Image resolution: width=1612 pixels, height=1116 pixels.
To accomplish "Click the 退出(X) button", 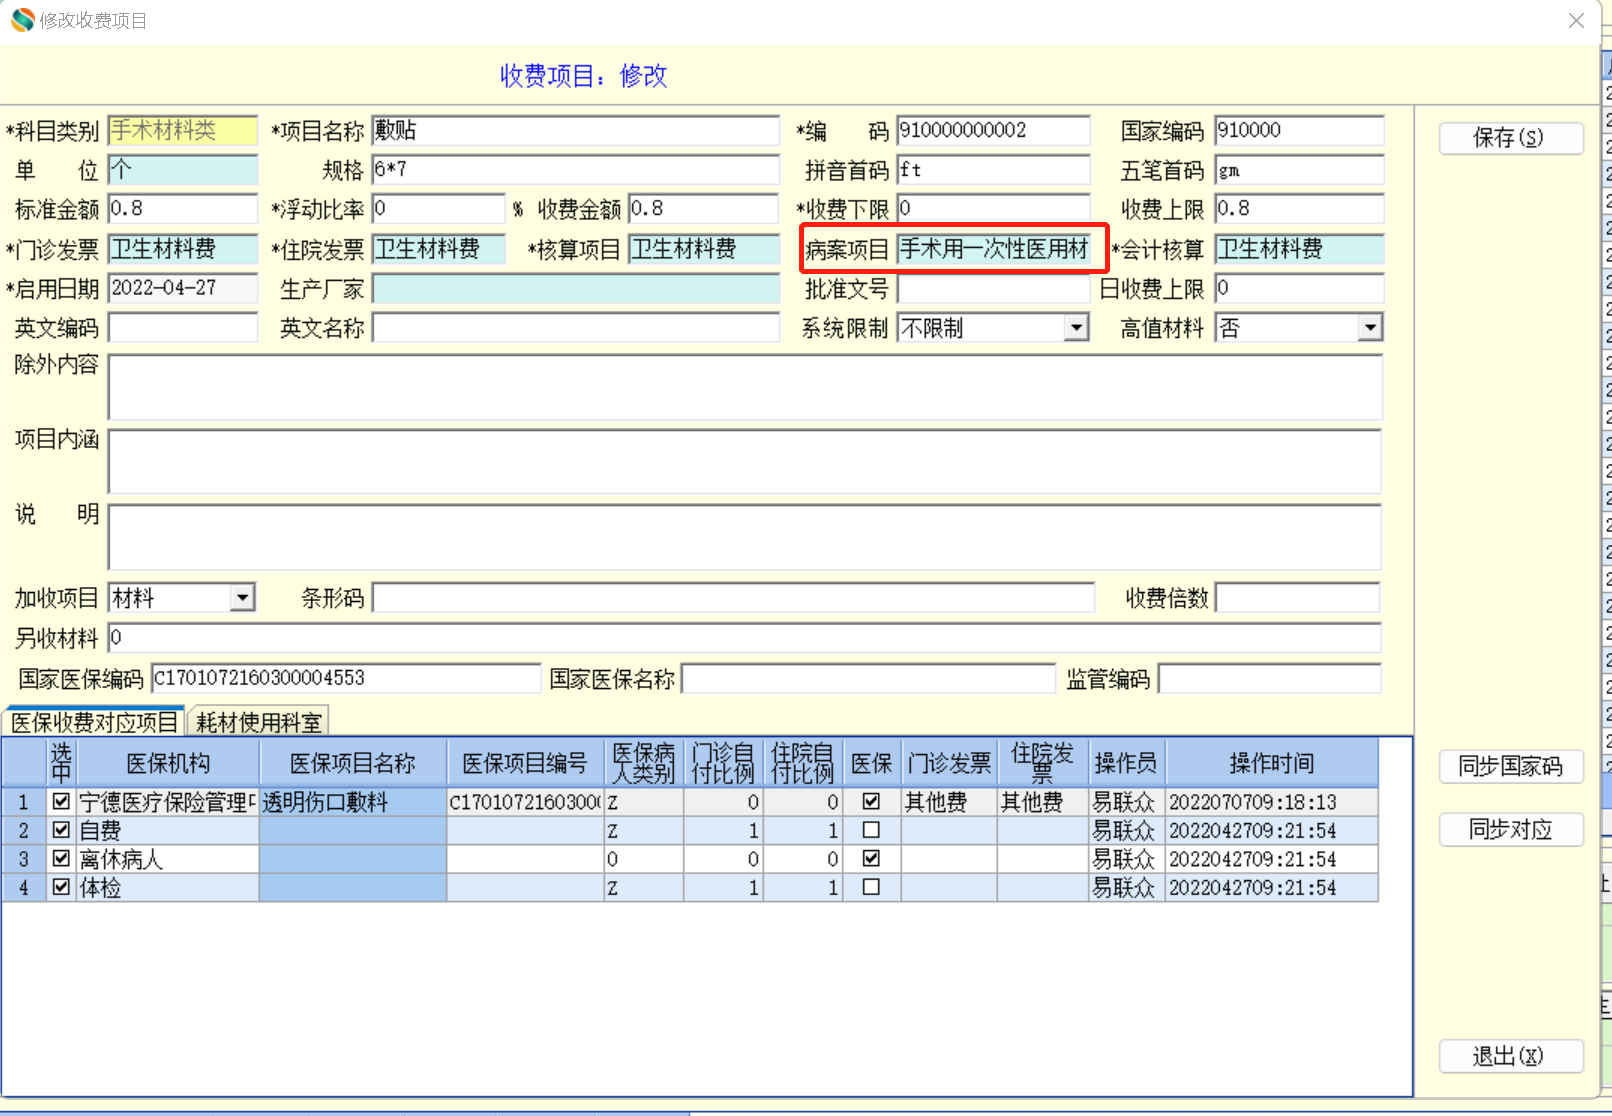I will [x=1510, y=1056].
